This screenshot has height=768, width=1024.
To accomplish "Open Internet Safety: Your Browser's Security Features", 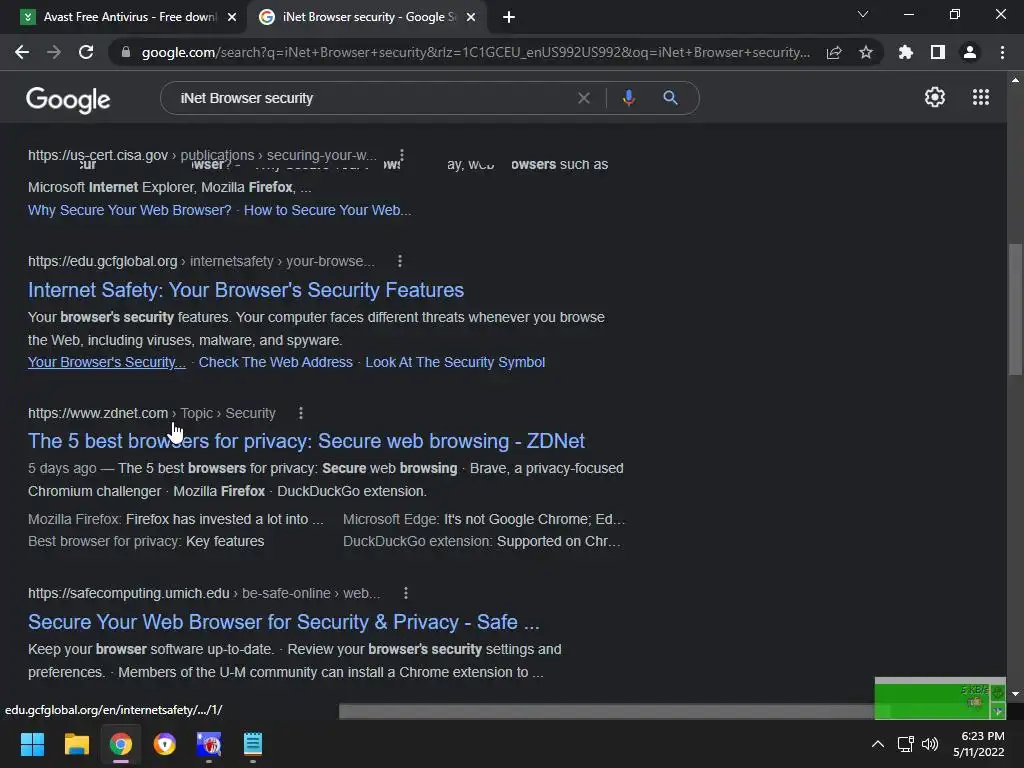I will 246,290.
